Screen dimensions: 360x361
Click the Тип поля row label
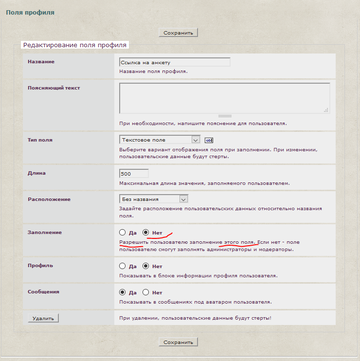[x=40, y=140]
